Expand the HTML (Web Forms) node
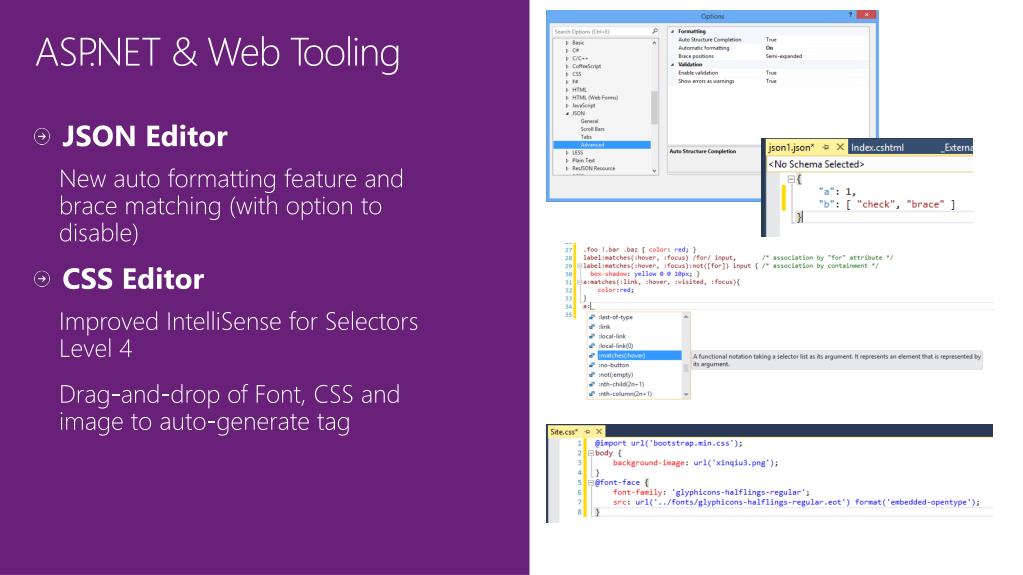 tap(567, 97)
